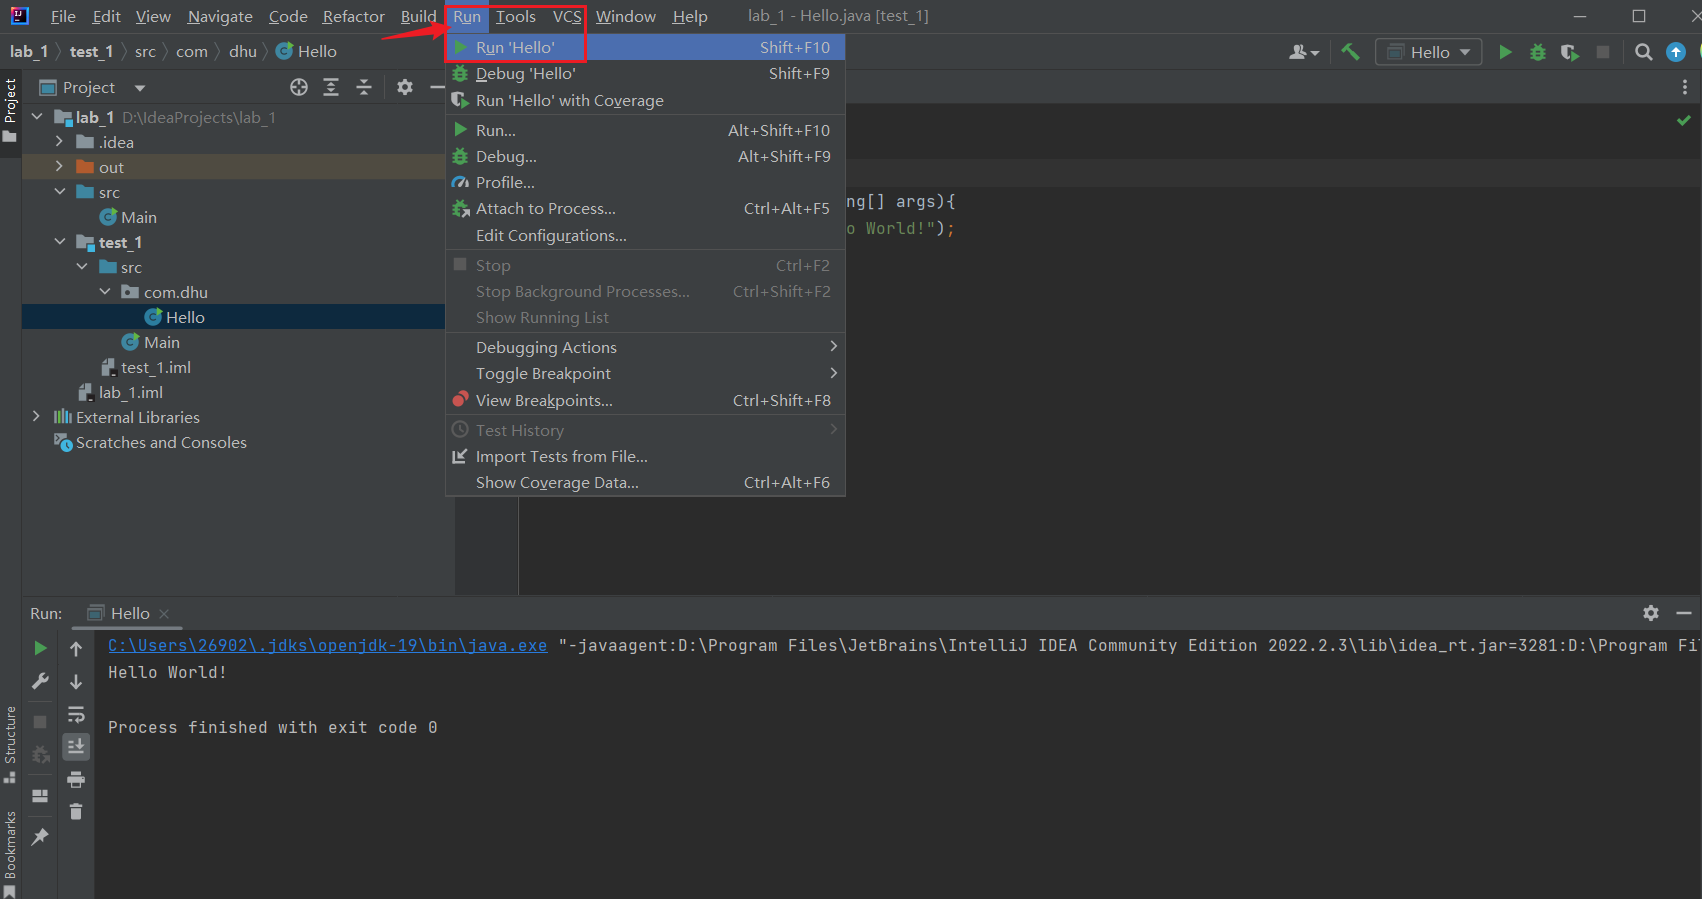Click pin tab icon in Run window
The image size is (1702, 899).
(x=40, y=837)
